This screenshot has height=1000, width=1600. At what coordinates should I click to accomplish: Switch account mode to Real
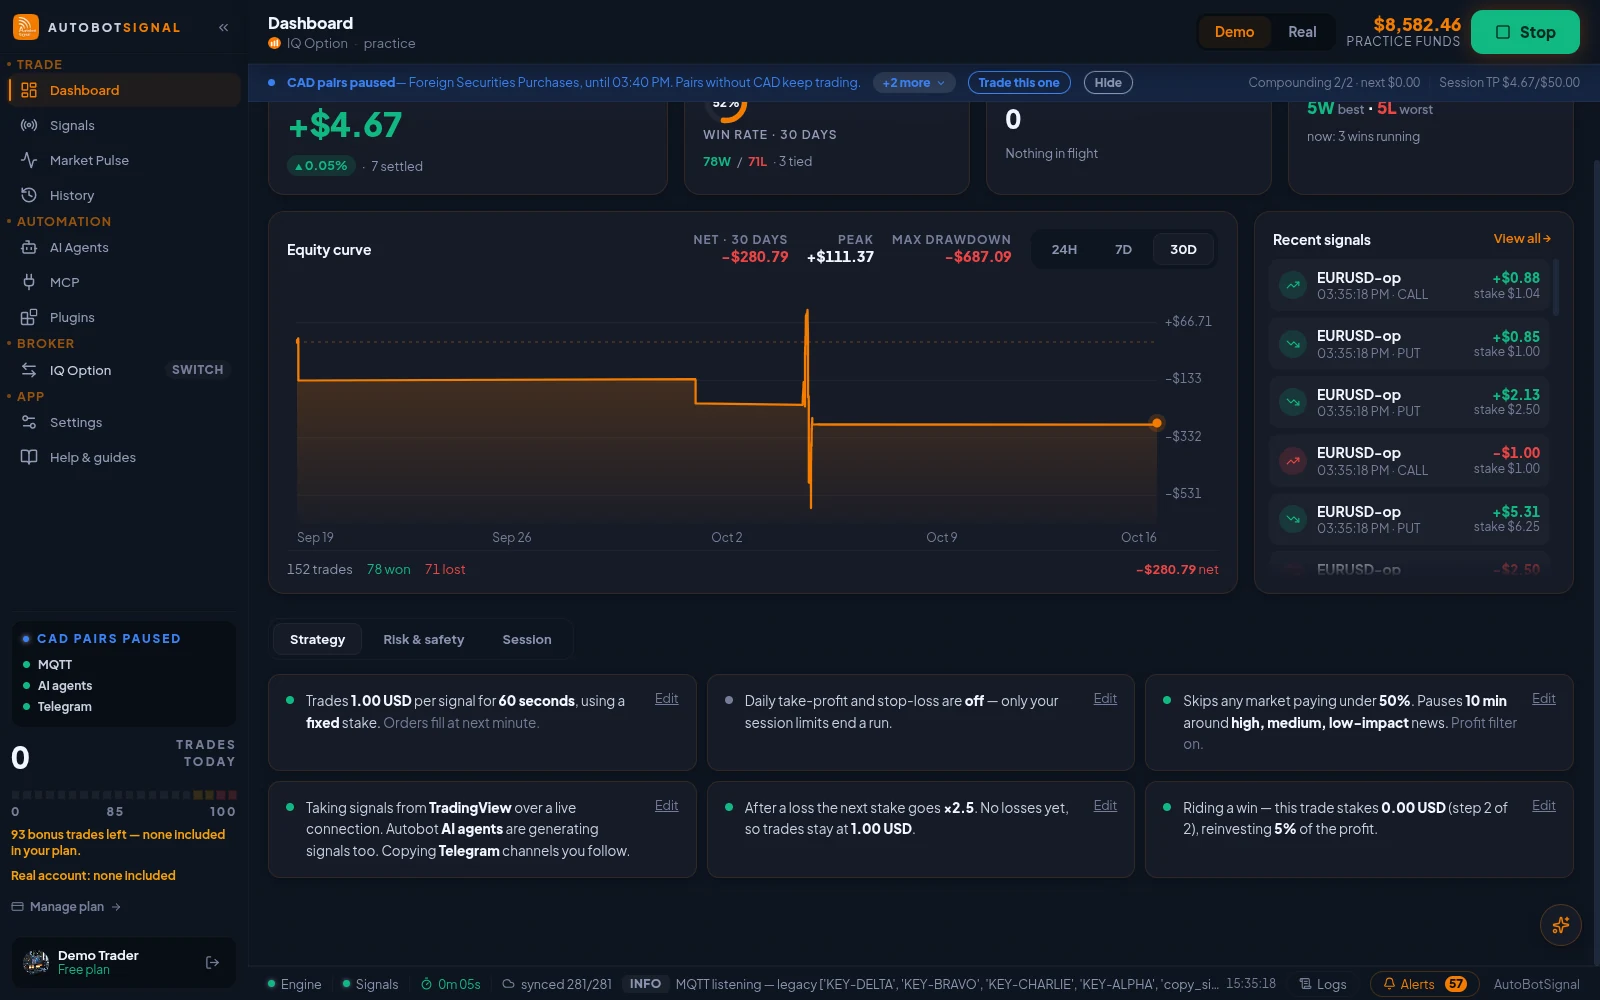(x=1302, y=32)
